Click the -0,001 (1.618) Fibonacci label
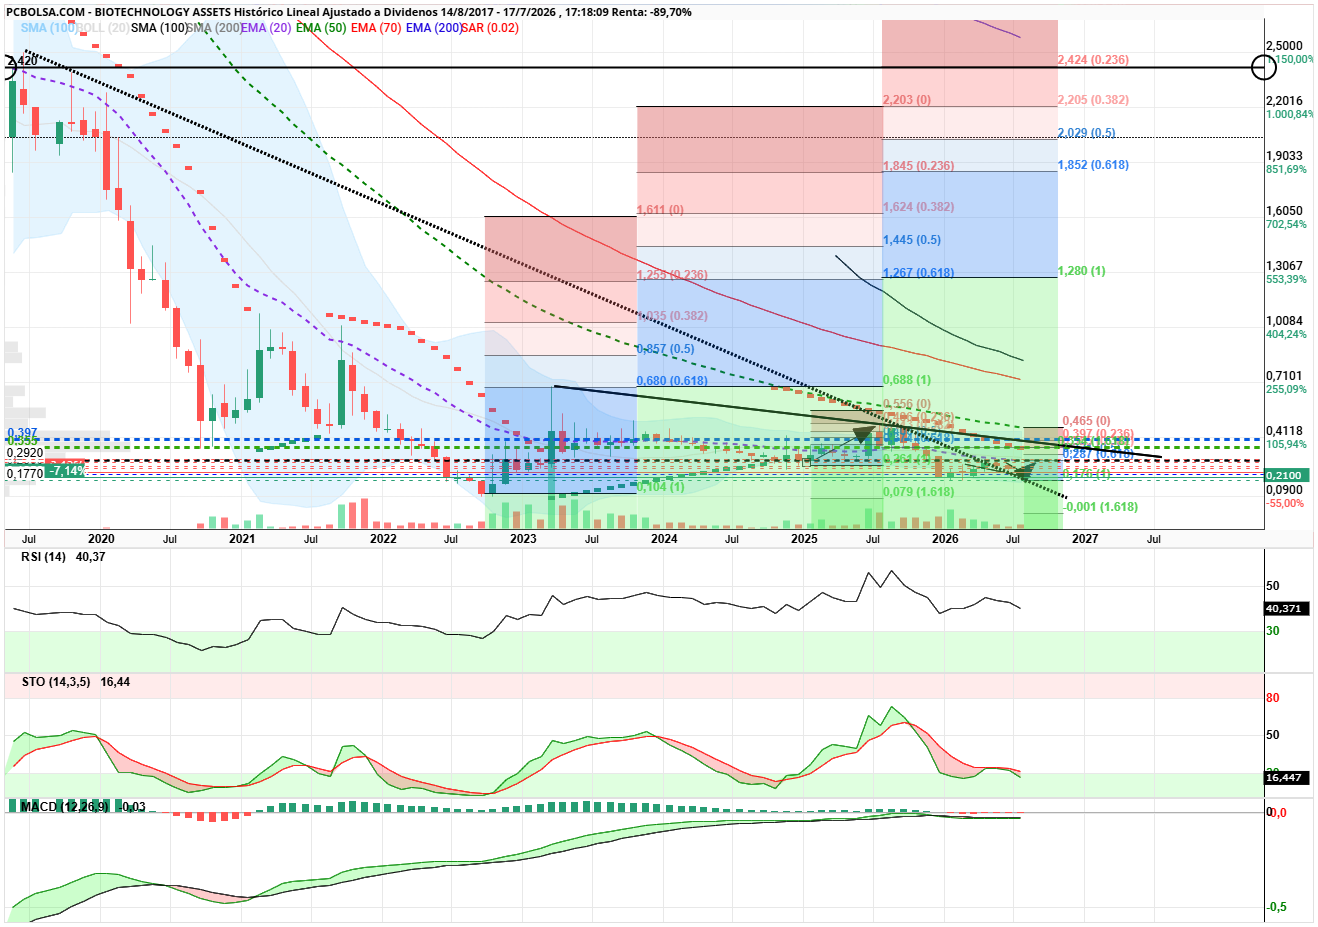Image resolution: width=1318 pixels, height=927 pixels. point(1100,507)
